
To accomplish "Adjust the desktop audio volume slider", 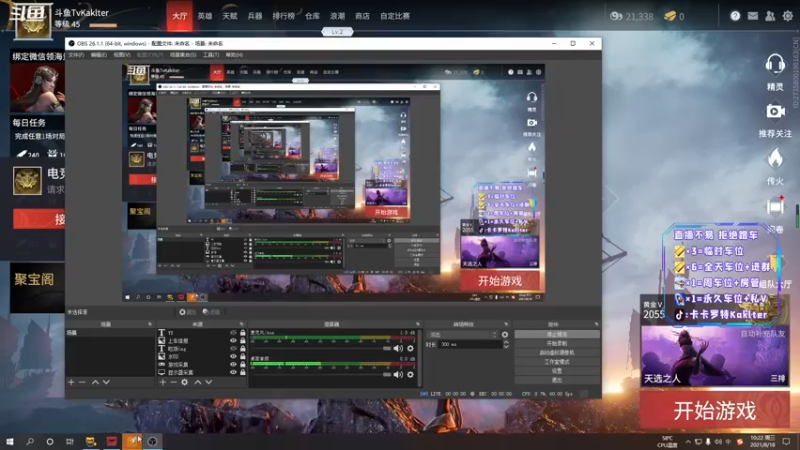I will [x=387, y=374].
